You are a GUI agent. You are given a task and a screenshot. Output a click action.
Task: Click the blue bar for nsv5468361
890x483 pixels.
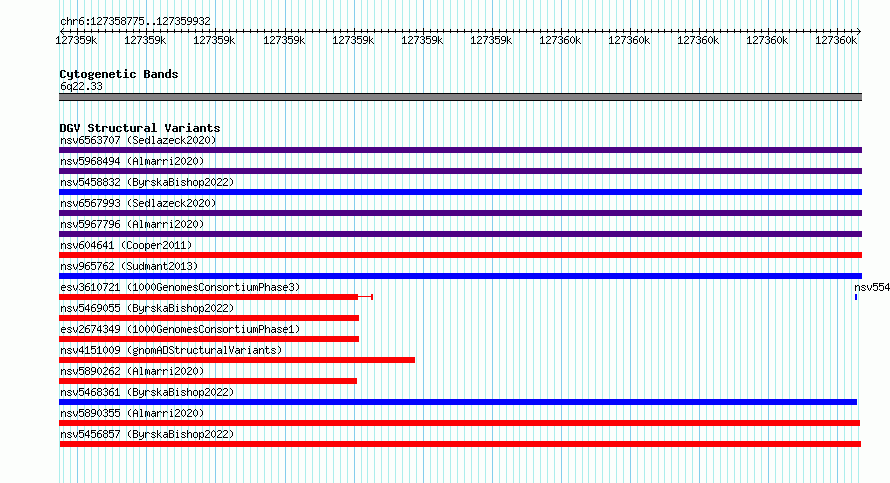(x=458, y=402)
